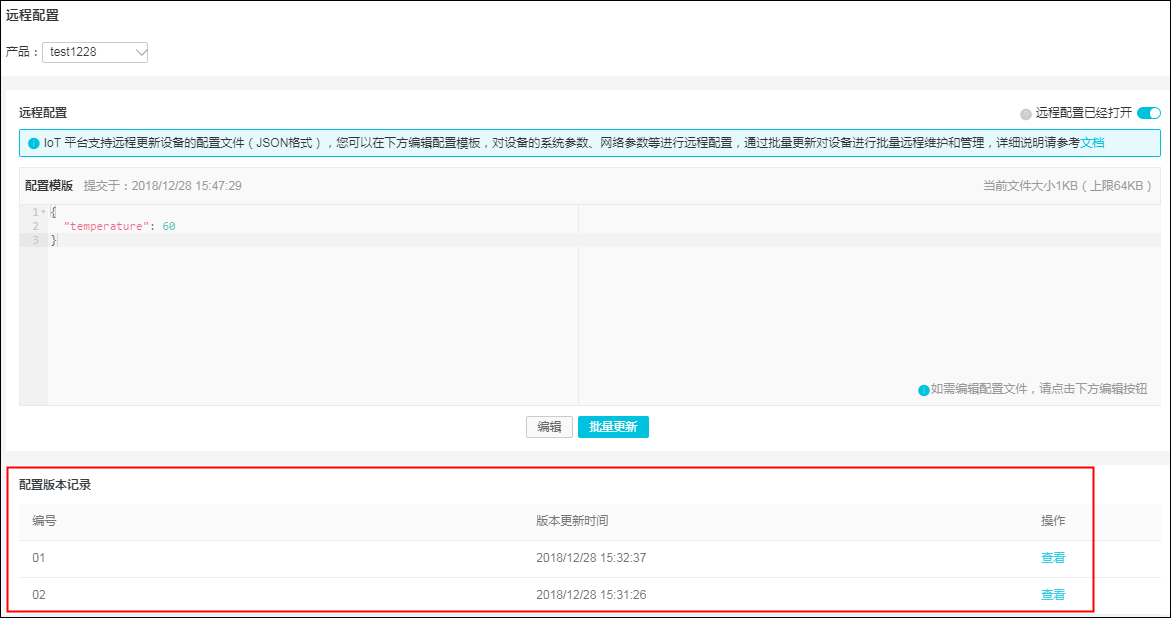Click the submission time 2018/12/28 15:47:29
Screen dimensions: 1171x618
point(187,186)
